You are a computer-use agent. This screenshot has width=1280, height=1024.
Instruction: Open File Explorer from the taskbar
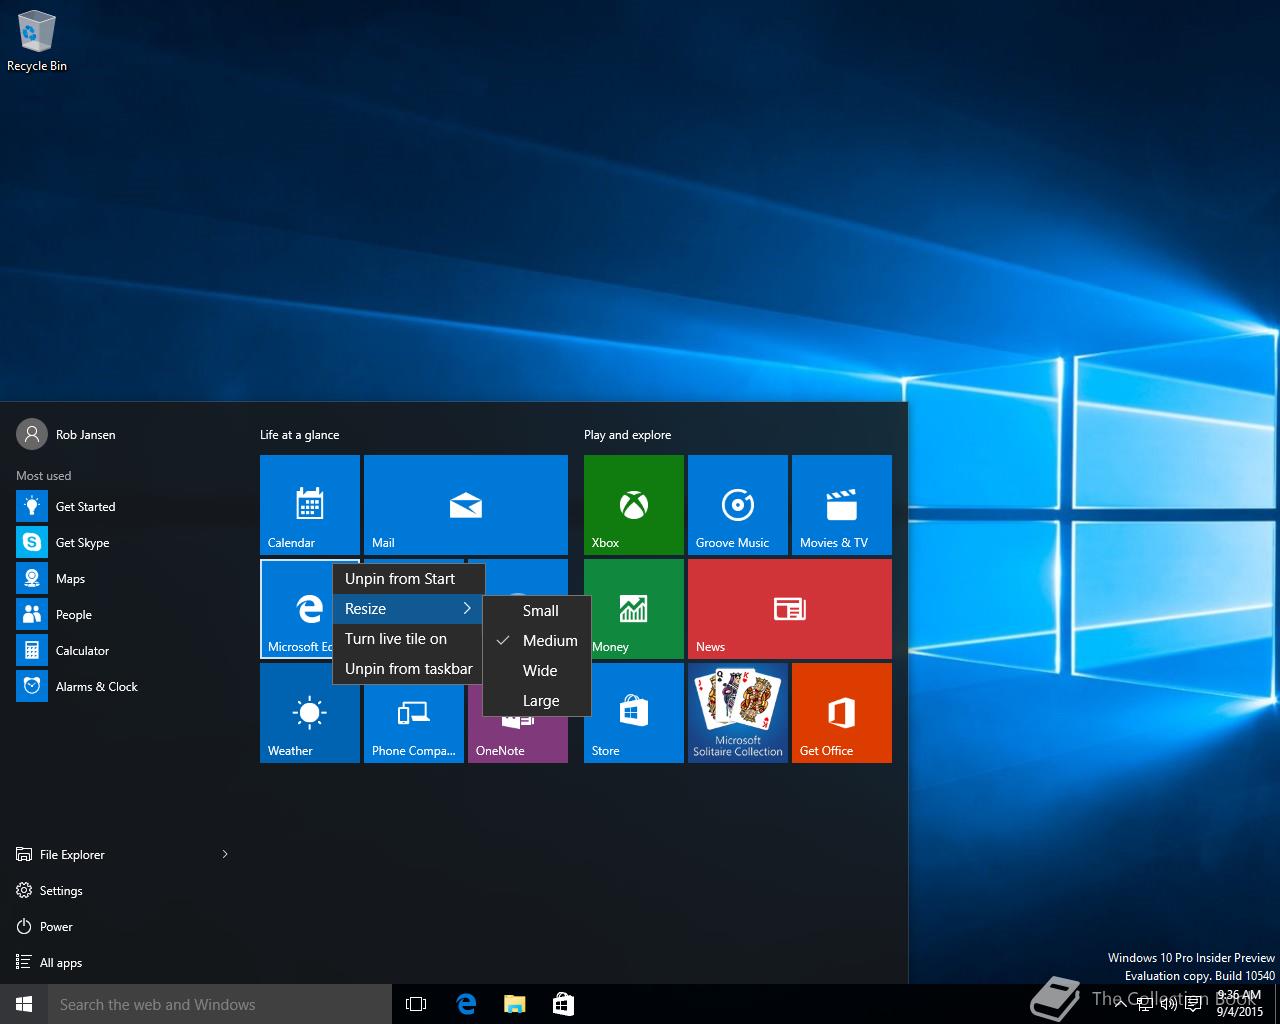[x=515, y=1004]
